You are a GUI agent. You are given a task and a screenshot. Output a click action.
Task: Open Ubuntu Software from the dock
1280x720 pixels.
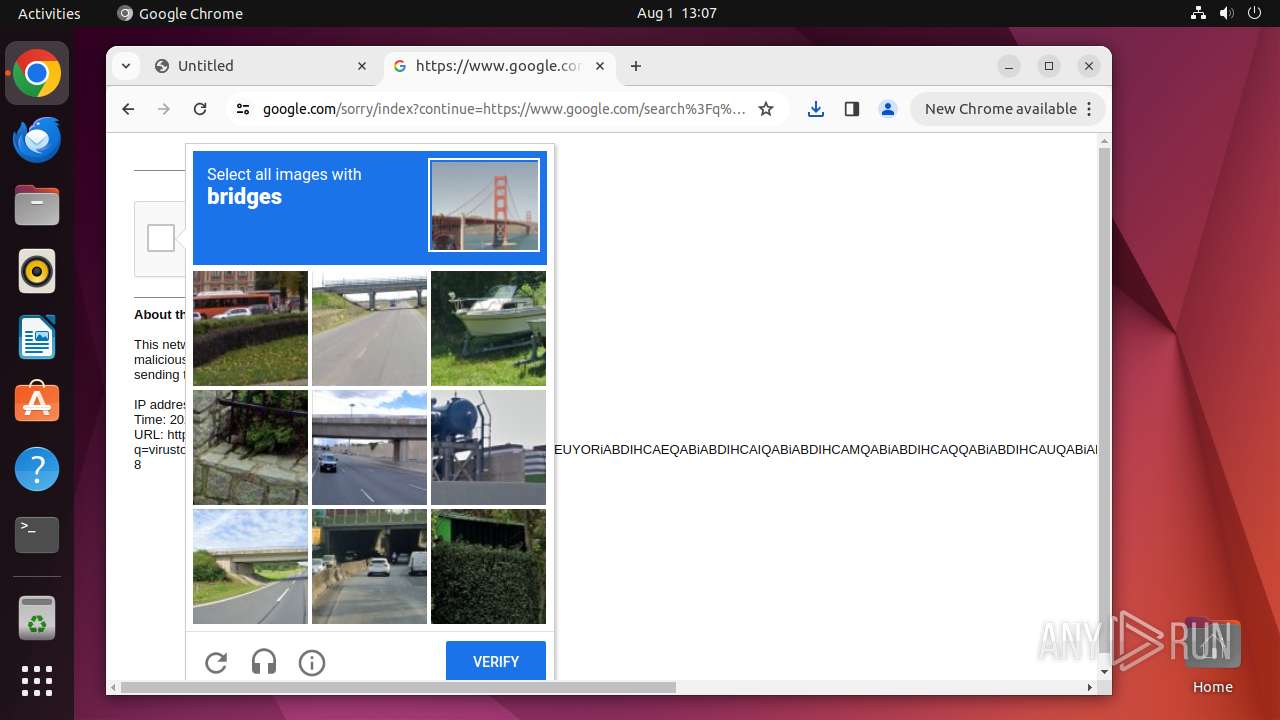click(37, 403)
